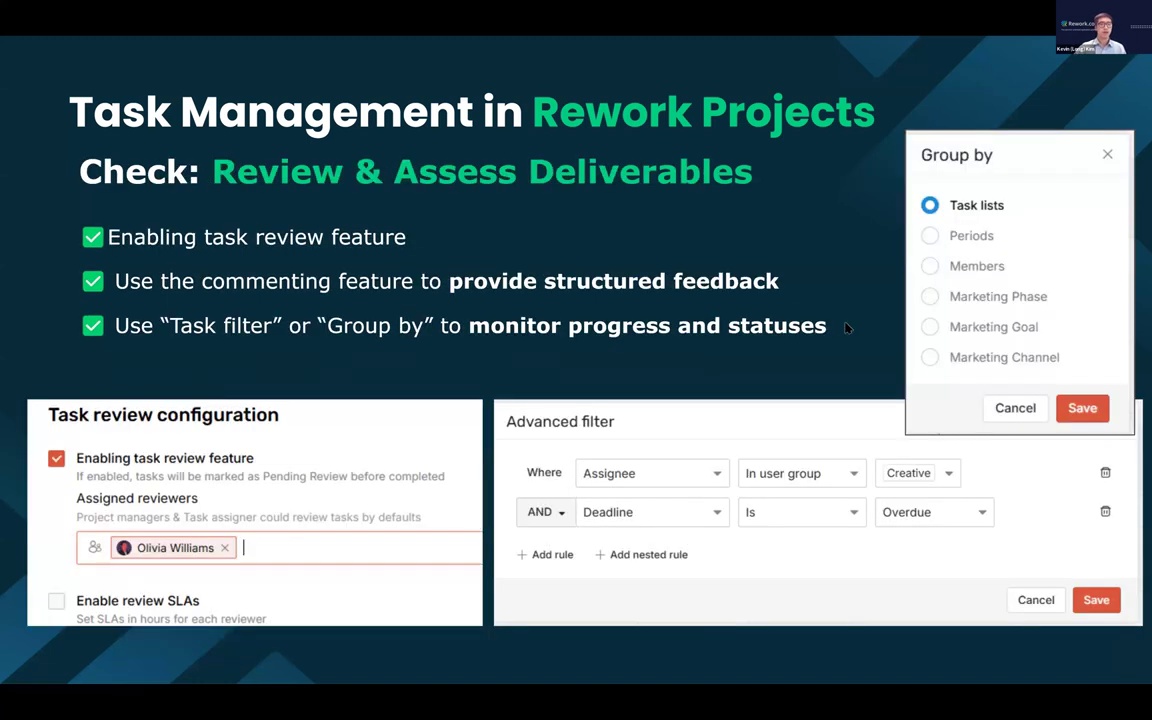Uncheck Enabling task review feature checkbox
This screenshot has height=720, width=1152.
pos(57,458)
